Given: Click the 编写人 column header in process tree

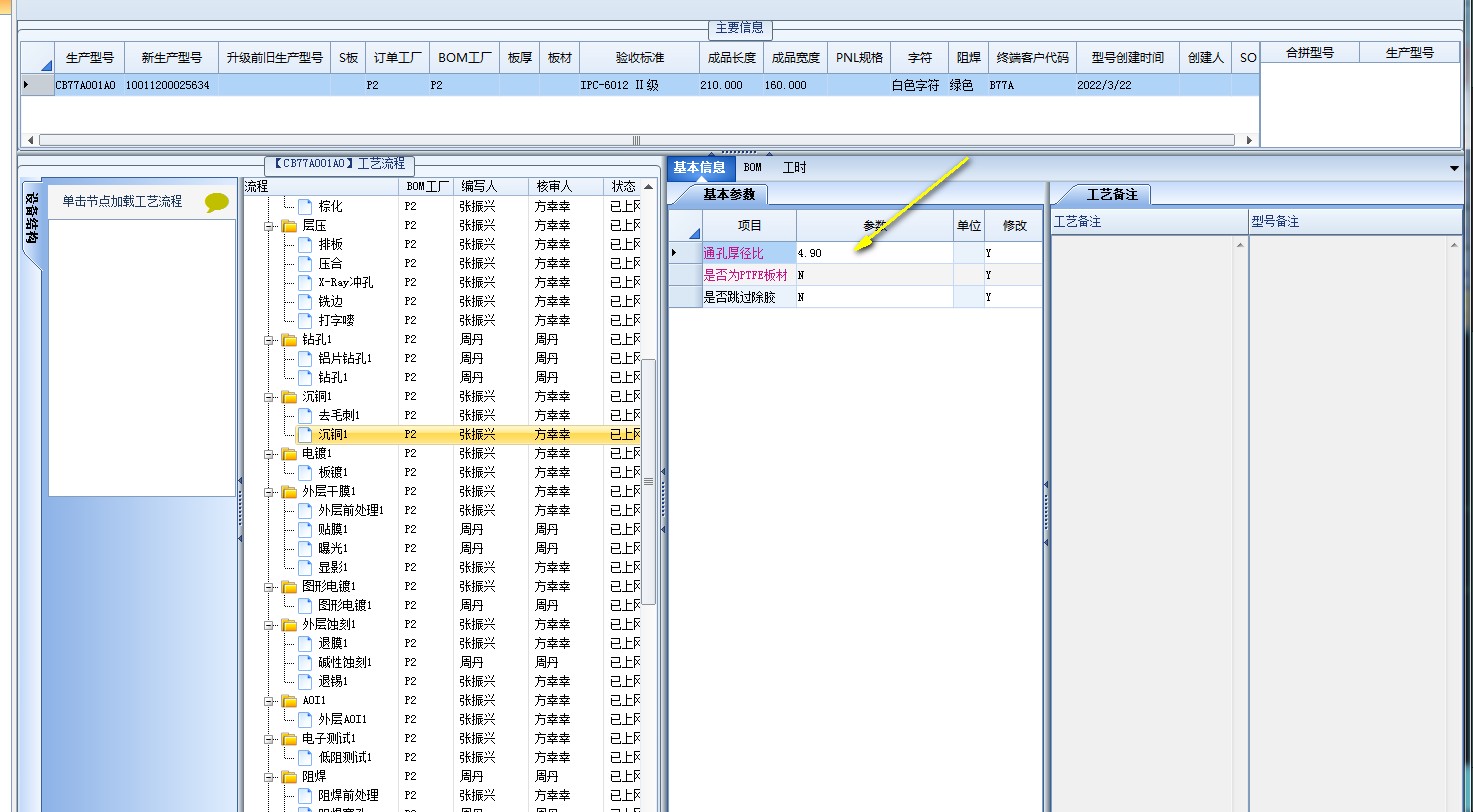Looking at the screenshot, I should (490, 186).
